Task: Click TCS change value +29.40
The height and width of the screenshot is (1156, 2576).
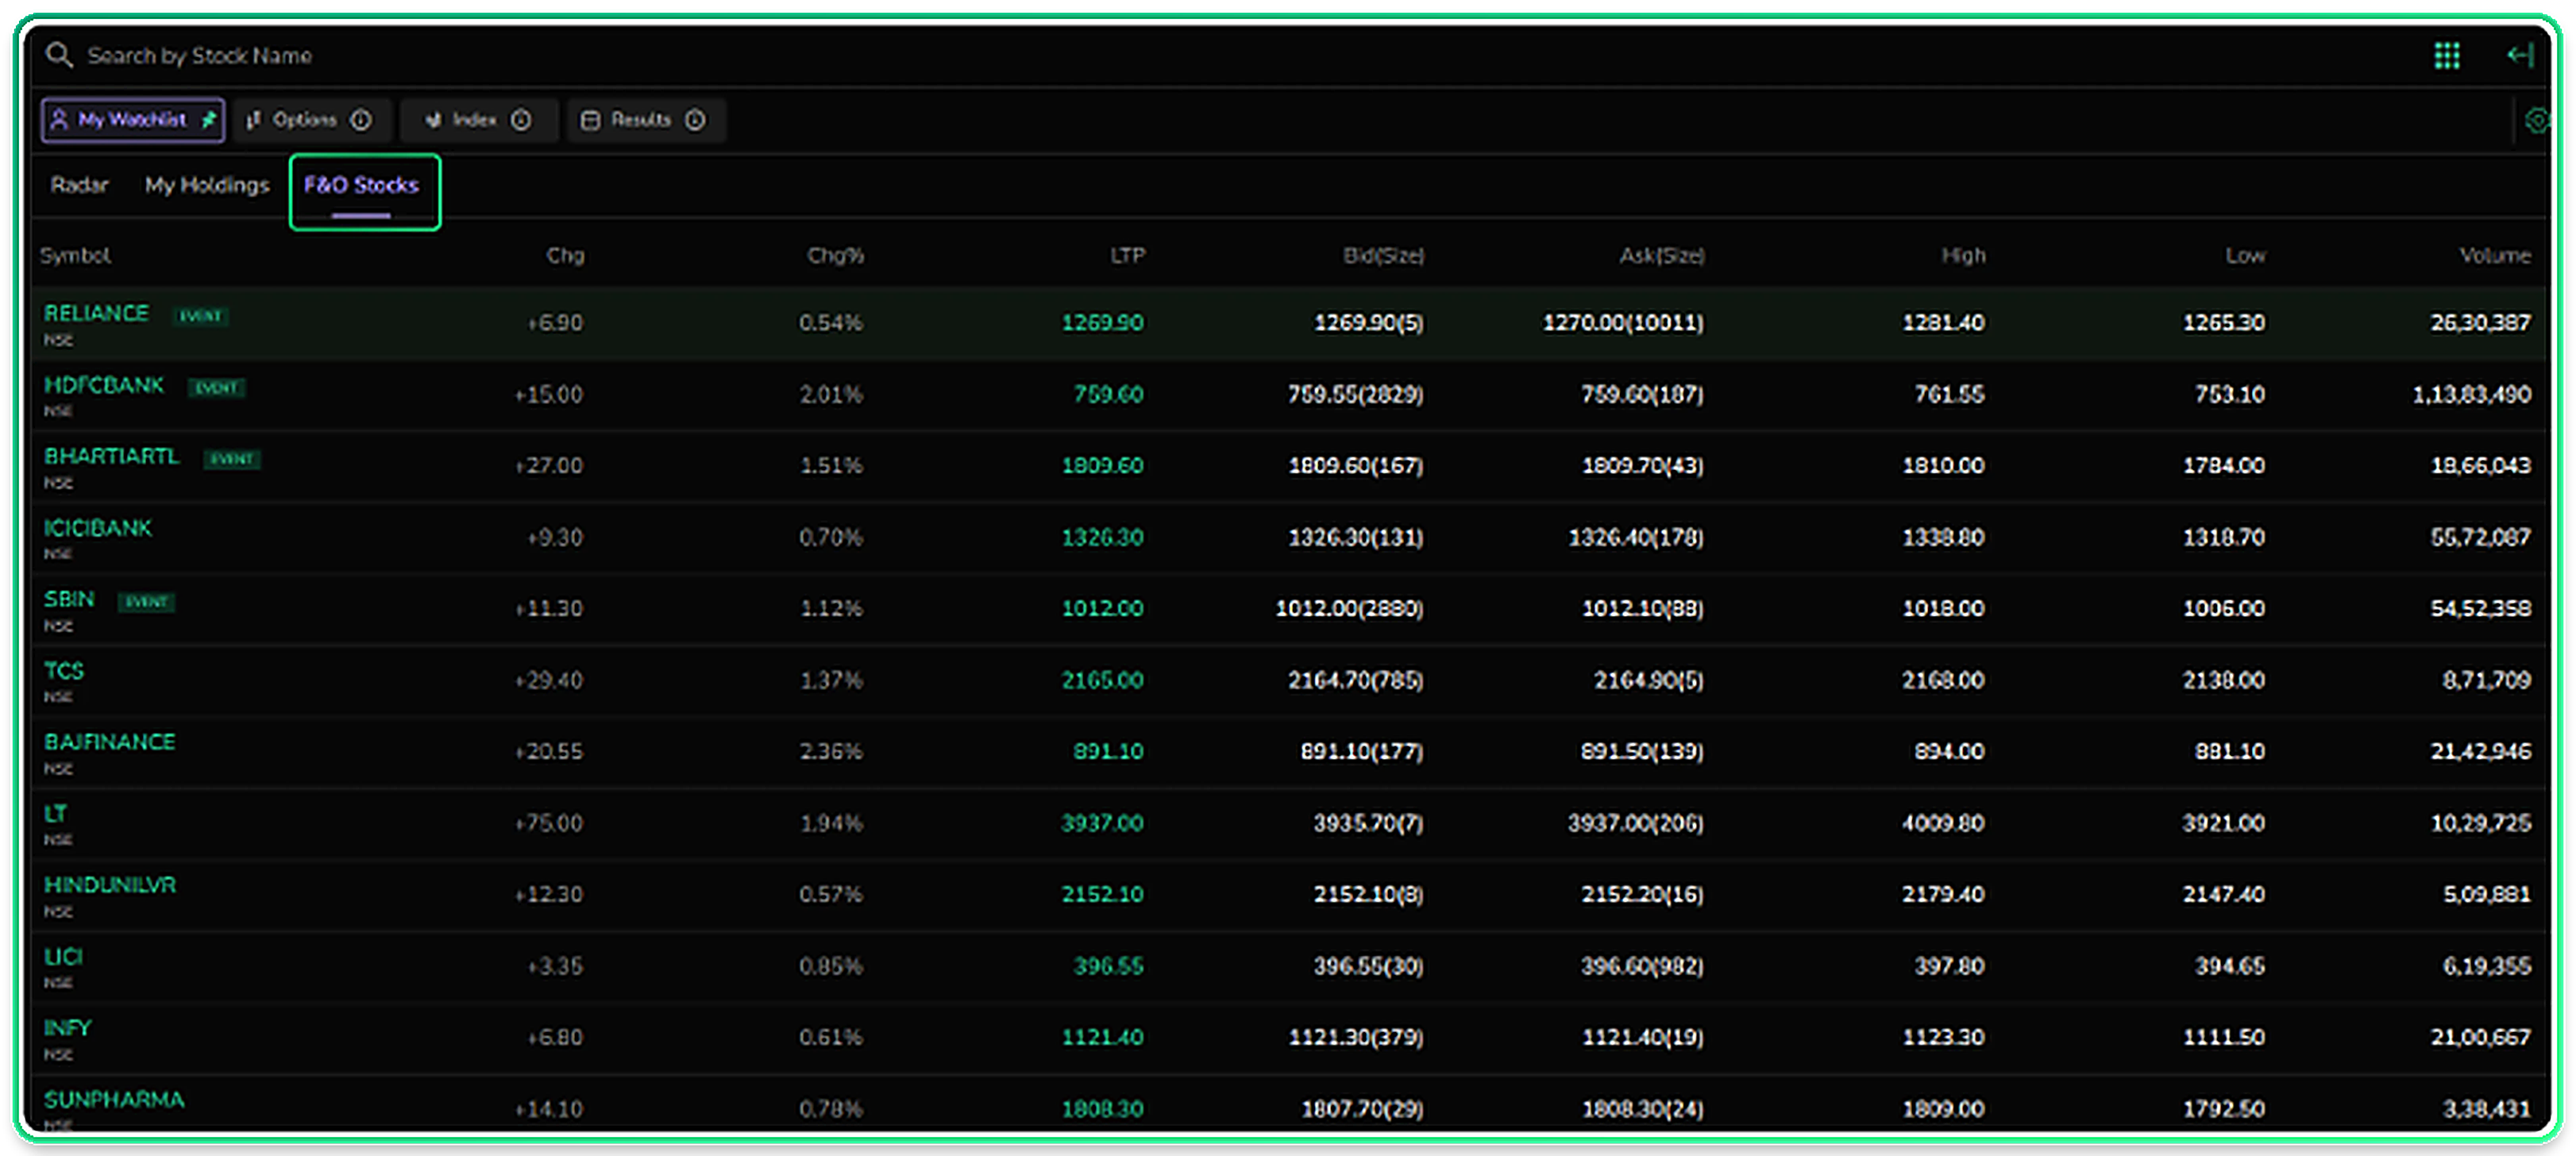Action: pyautogui.click(x=548, y=680)
